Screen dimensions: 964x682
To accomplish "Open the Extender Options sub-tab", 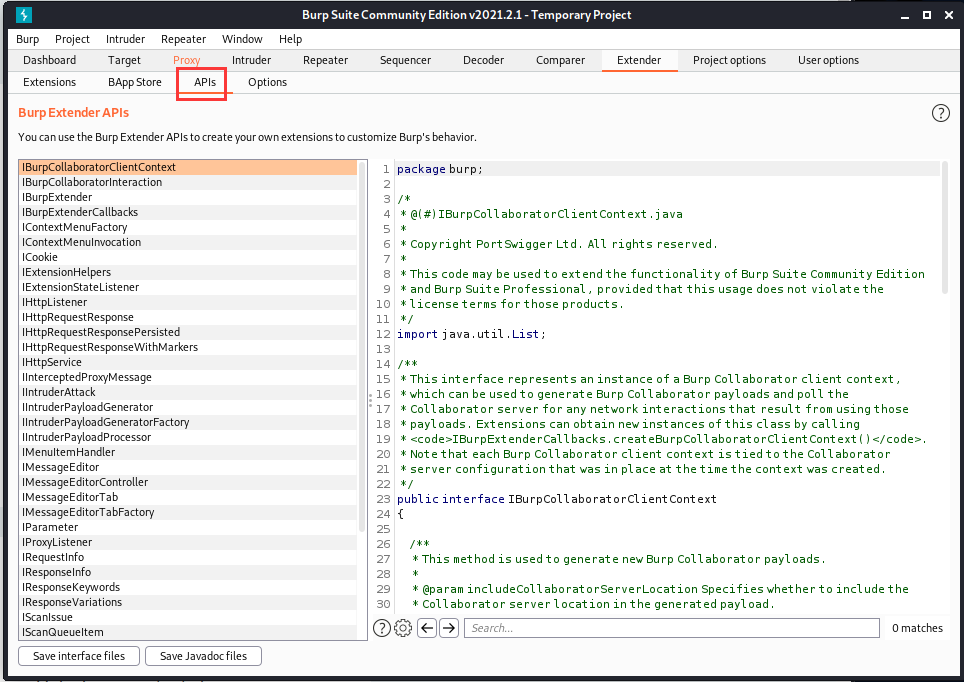I will click(267, 82).
